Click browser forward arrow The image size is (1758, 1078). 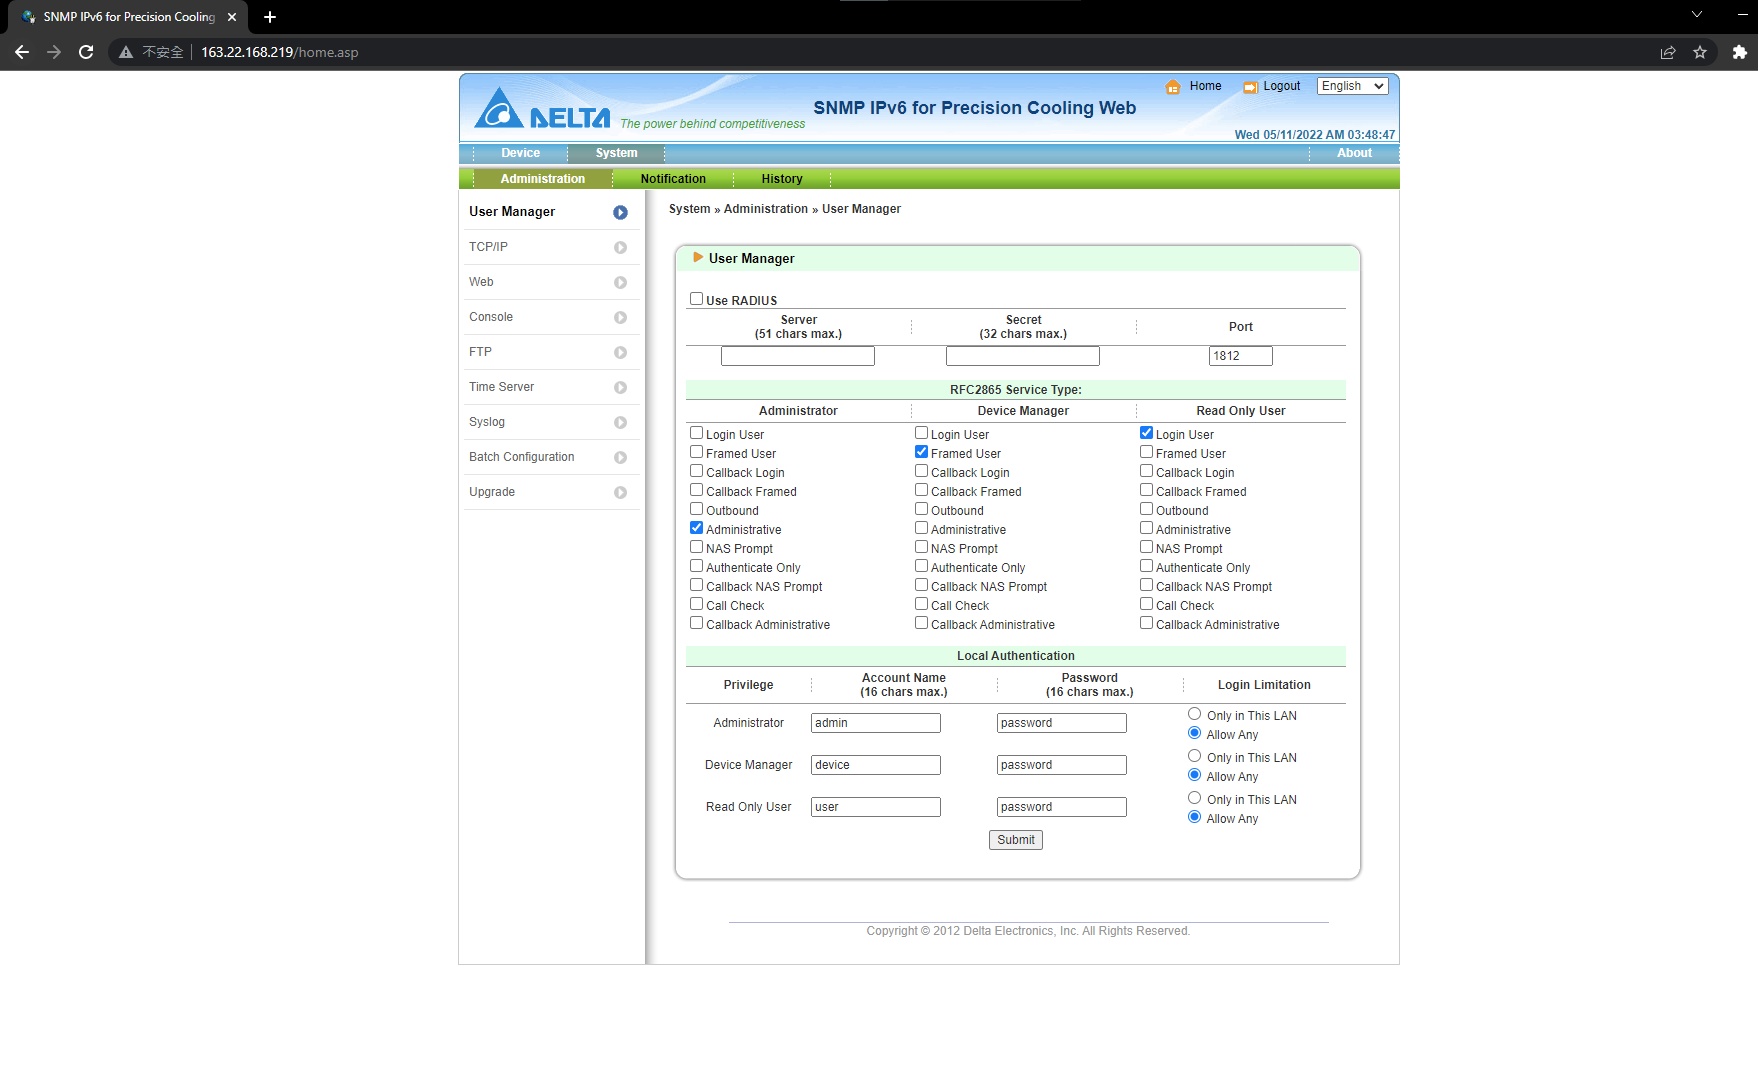click(54, 52)
